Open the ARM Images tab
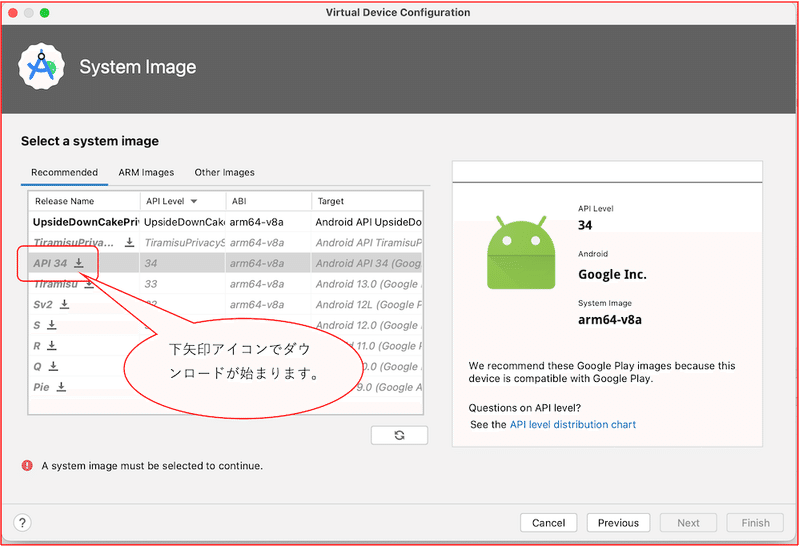 (x=146, y=172)
